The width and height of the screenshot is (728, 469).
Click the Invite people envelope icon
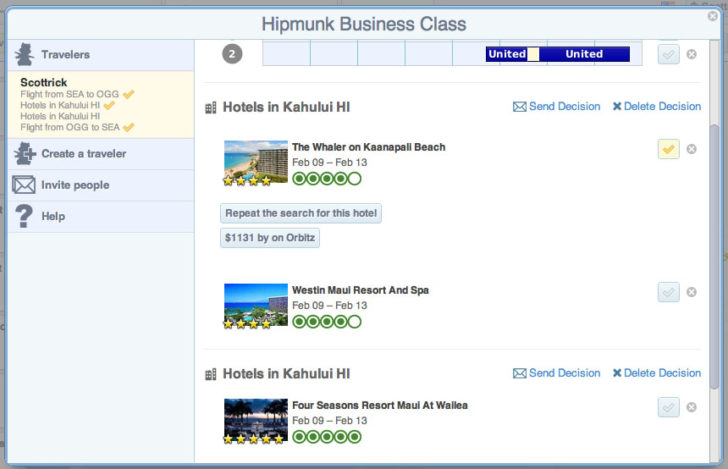click(24, 185)
